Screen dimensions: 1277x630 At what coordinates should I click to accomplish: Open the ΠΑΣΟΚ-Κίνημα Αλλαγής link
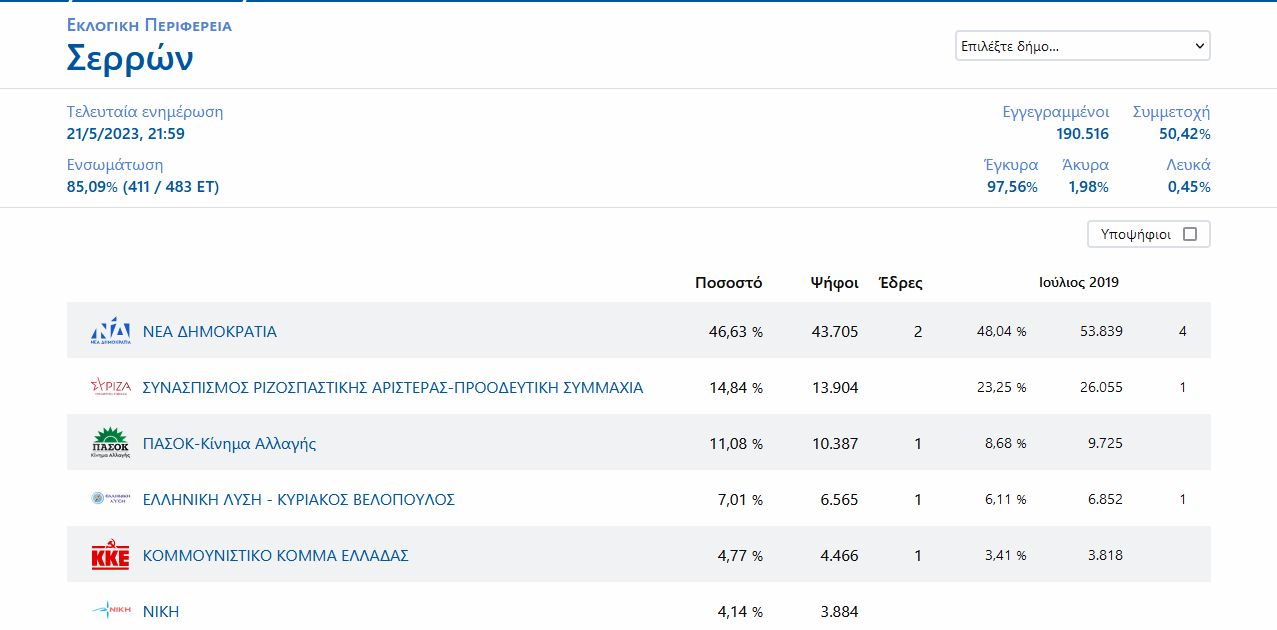click(229, 444)
